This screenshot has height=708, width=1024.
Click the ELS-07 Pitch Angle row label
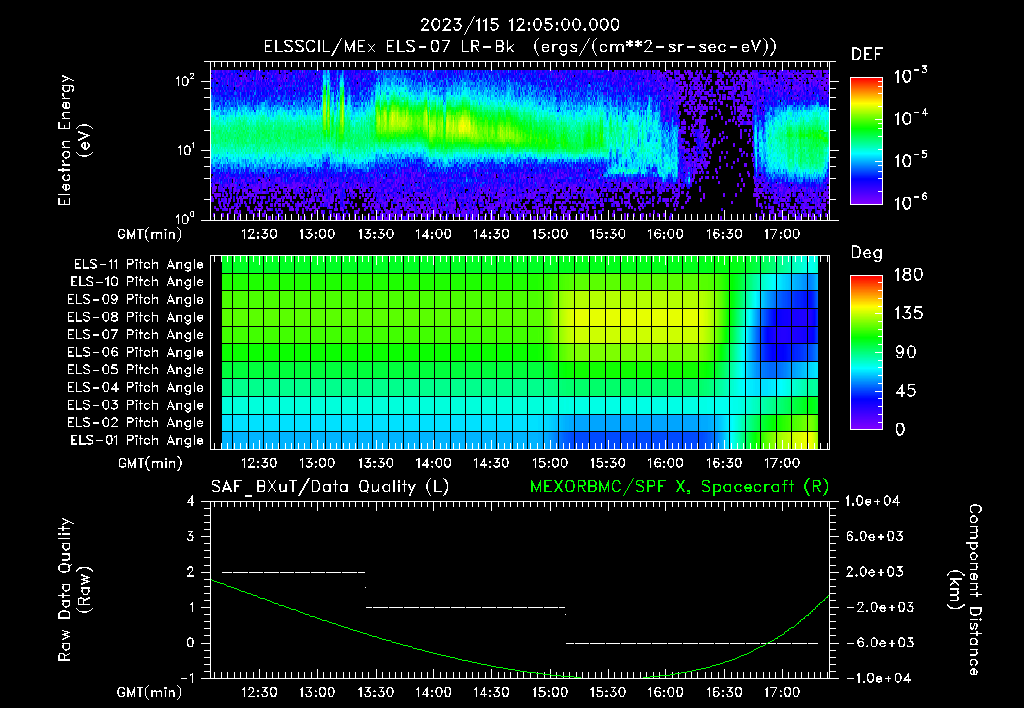coord(136,334)
